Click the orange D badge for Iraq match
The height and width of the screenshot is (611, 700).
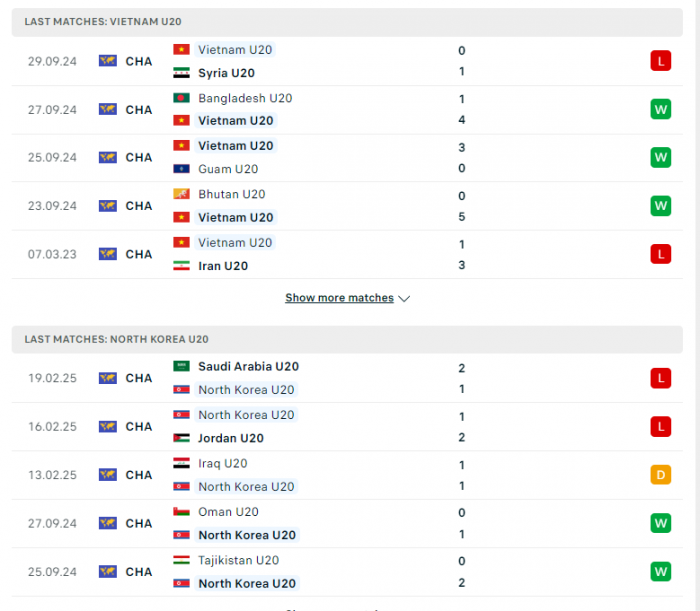coord(661,474)
